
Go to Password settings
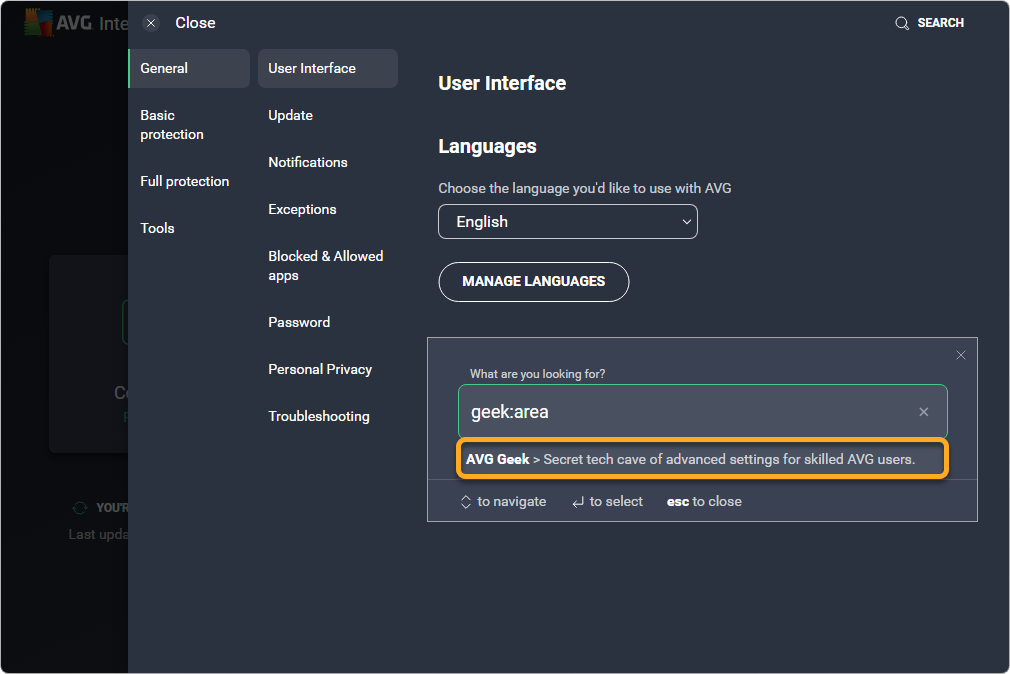click(x=299, y=322)
